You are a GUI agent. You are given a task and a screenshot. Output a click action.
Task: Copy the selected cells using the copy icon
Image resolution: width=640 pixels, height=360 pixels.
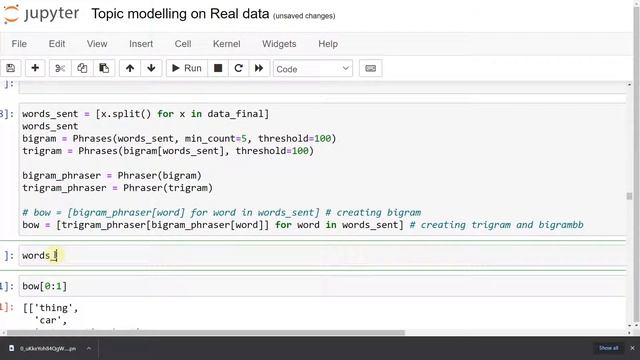click(82, 68)
